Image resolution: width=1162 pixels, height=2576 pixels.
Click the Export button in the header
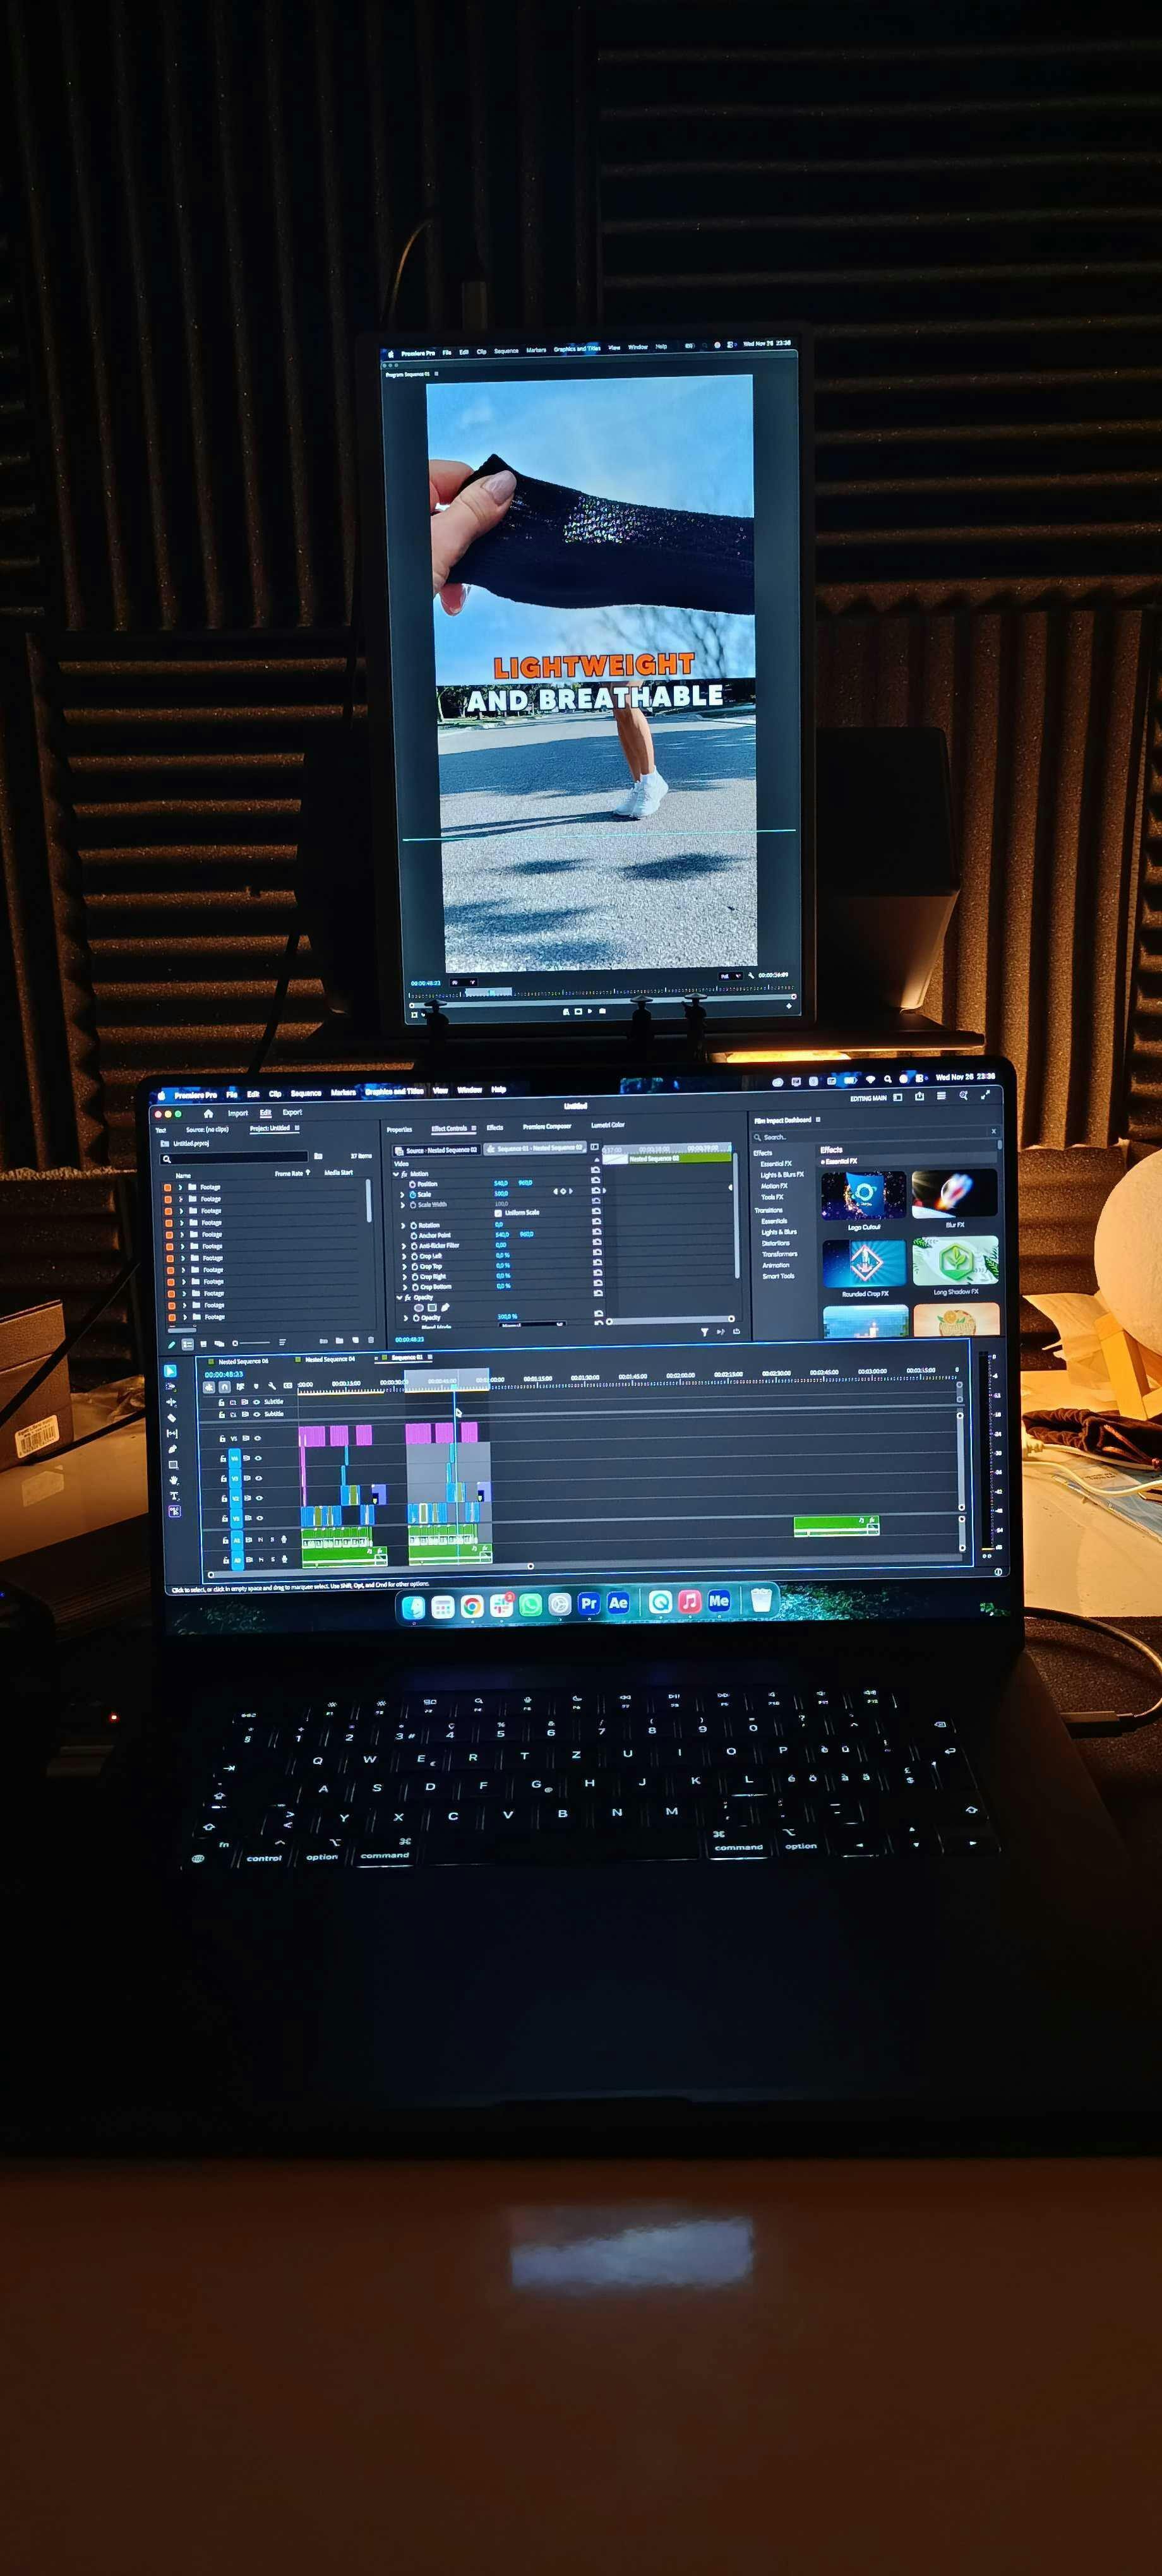[x=292, y=1112]
